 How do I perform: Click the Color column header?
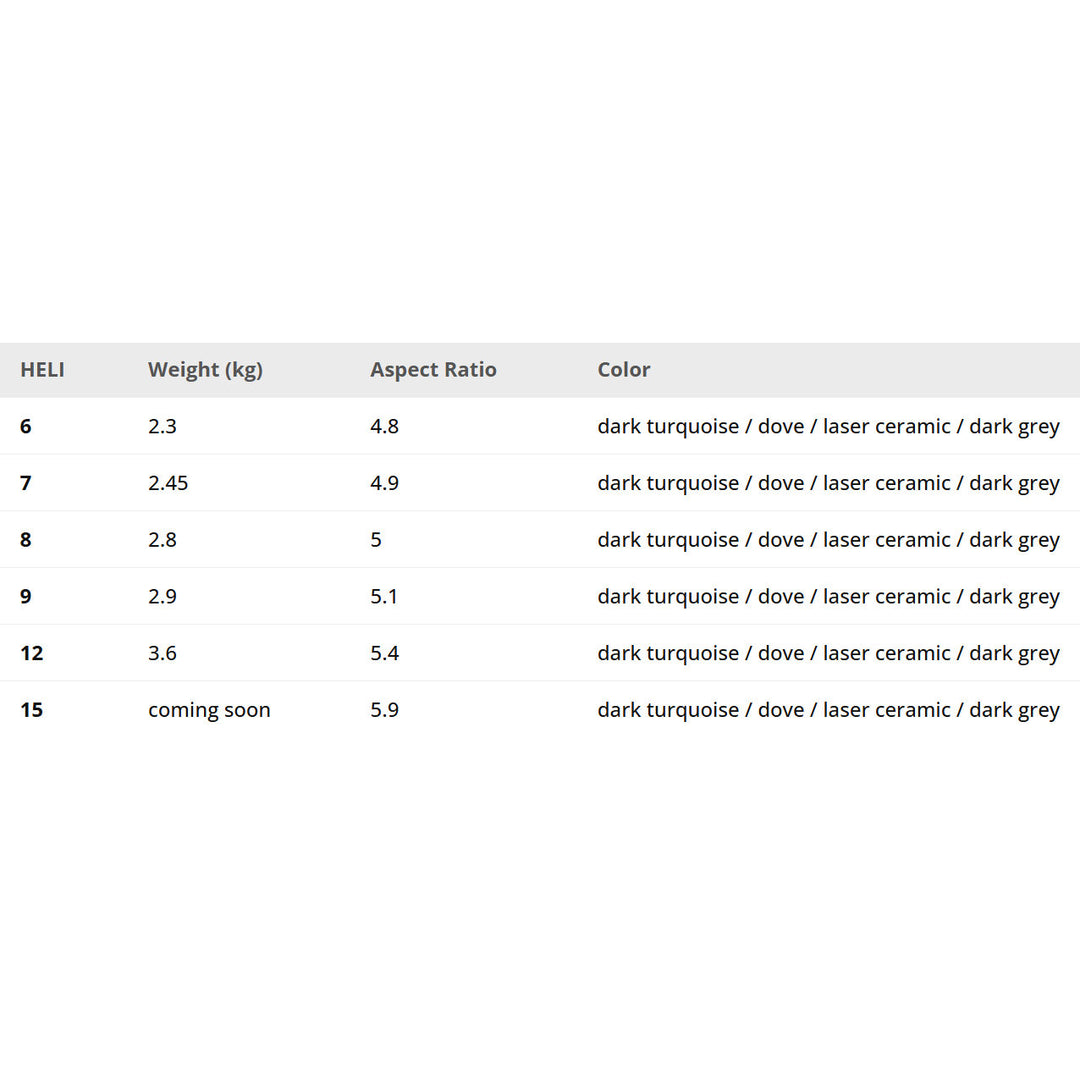click(624, 370)
